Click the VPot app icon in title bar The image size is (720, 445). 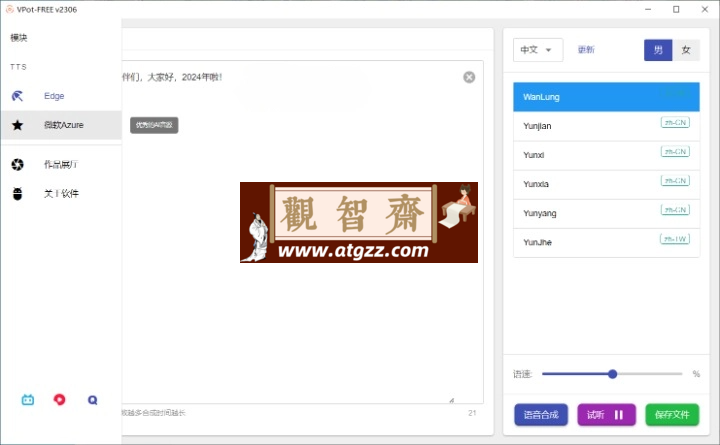pyautogui.click(x=9, y=9)
